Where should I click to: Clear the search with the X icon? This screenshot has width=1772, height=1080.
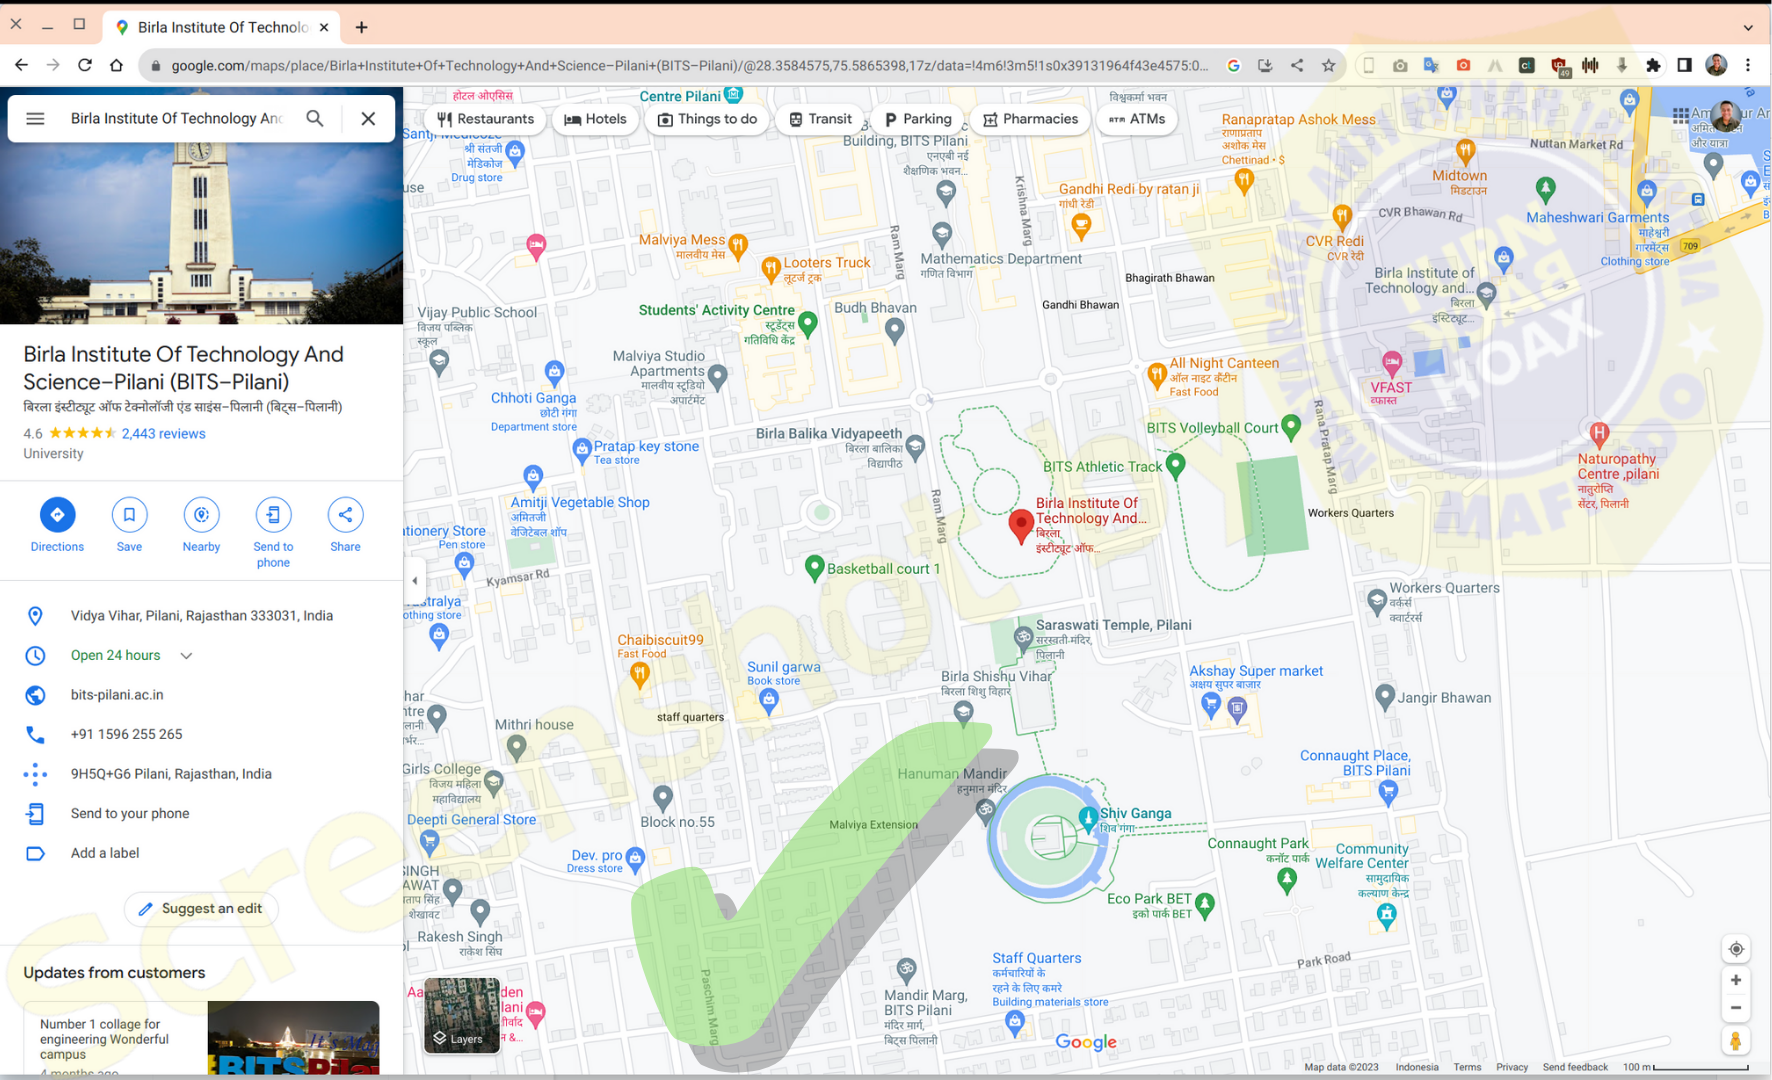[368, 118]
